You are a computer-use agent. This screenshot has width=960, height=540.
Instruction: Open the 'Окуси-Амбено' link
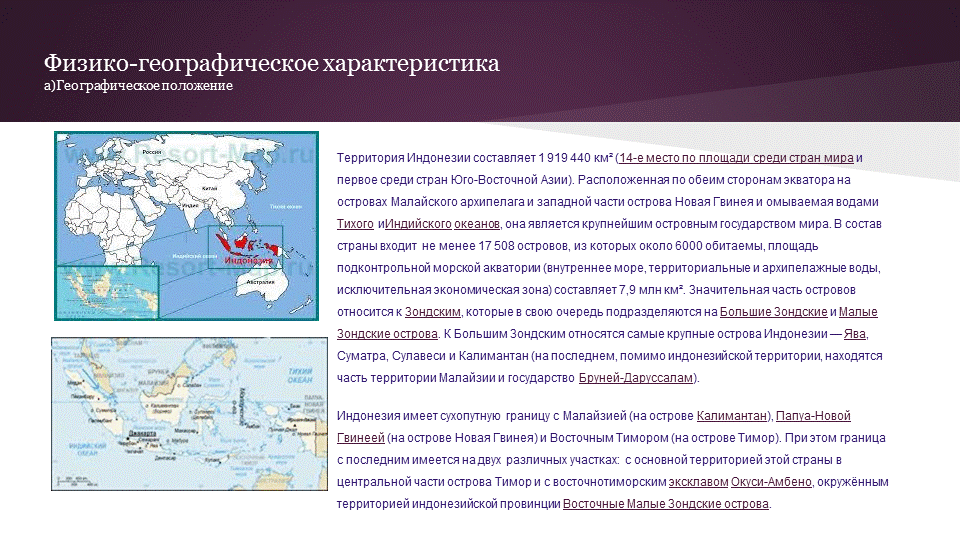pos(771,482)
